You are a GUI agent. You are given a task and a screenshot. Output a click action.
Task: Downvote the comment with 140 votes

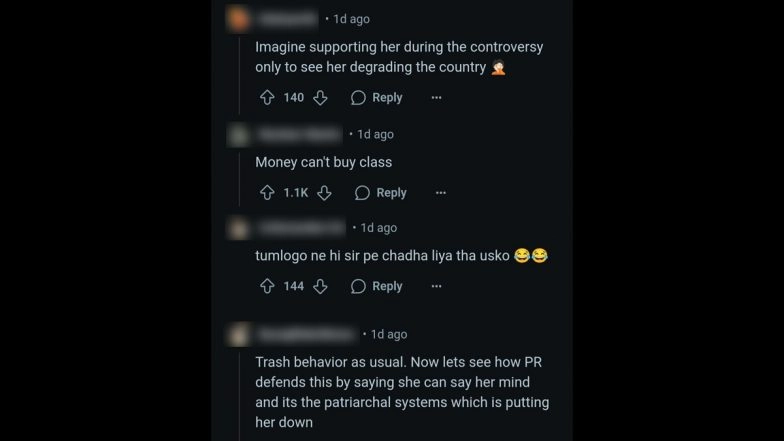[320, 98]
